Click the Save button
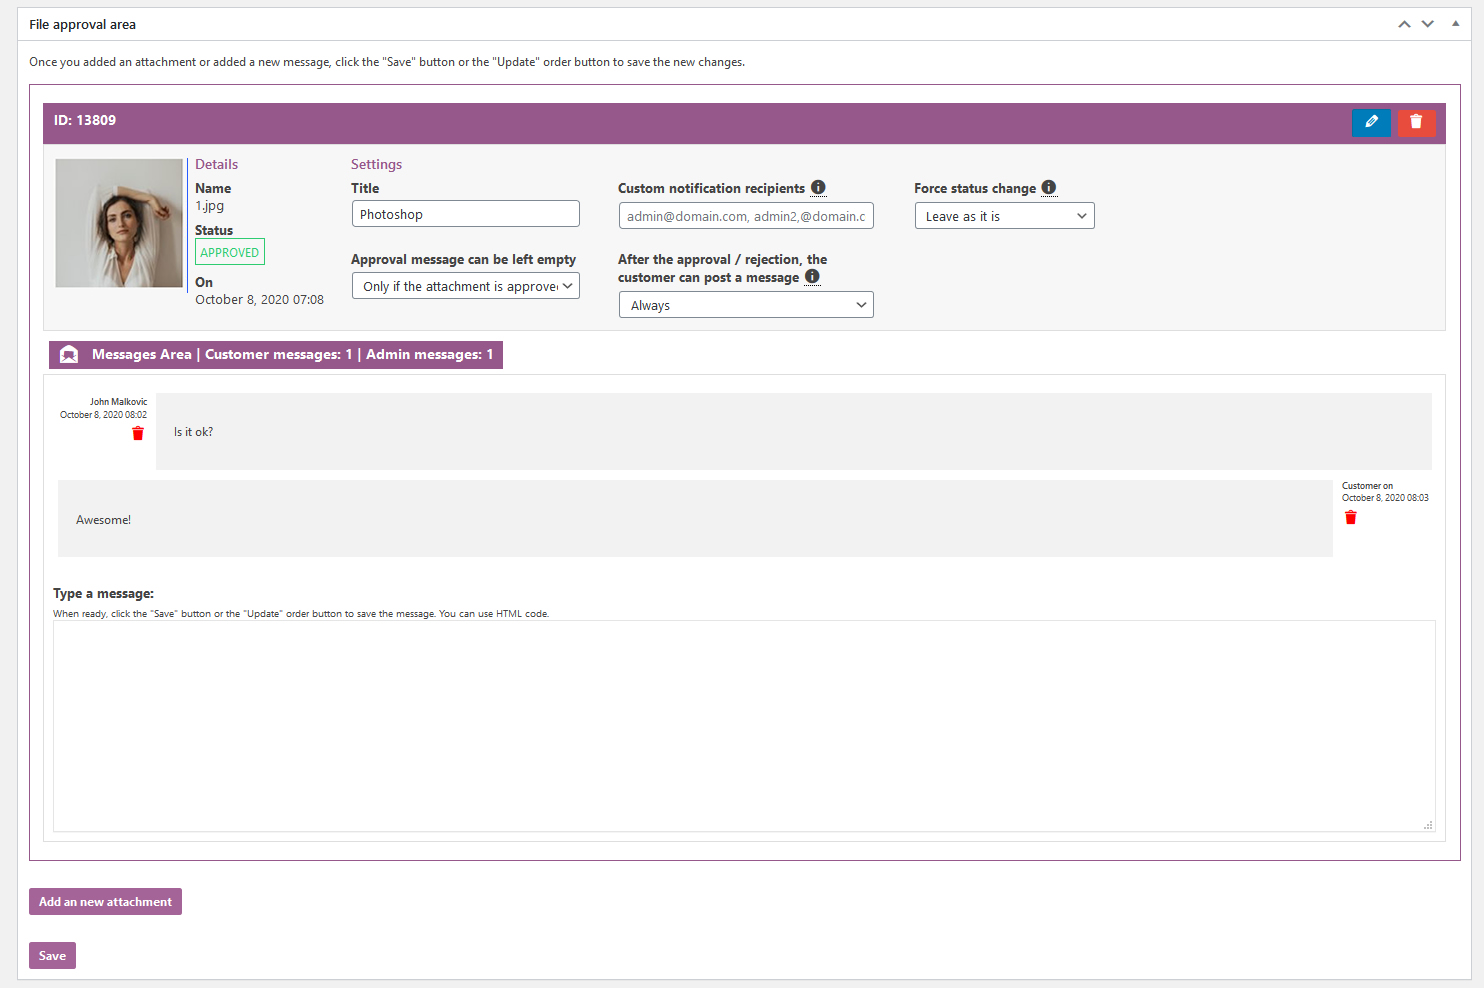 pyautogui.click(x=52, y=956)
